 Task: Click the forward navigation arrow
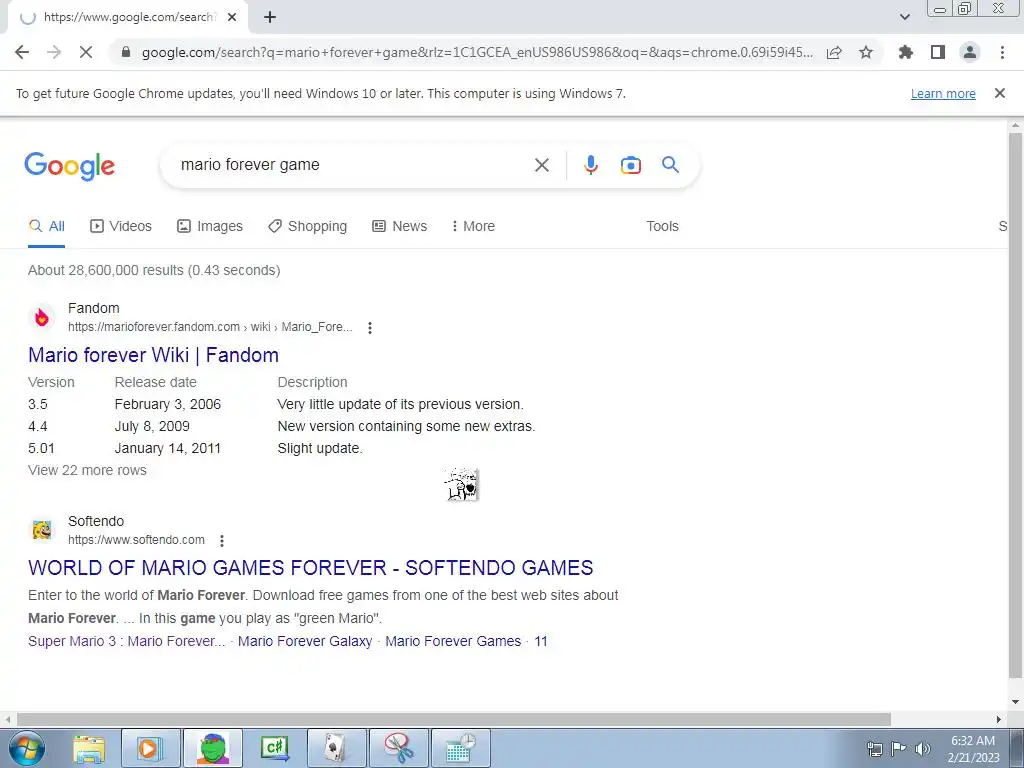click(54, 52)
